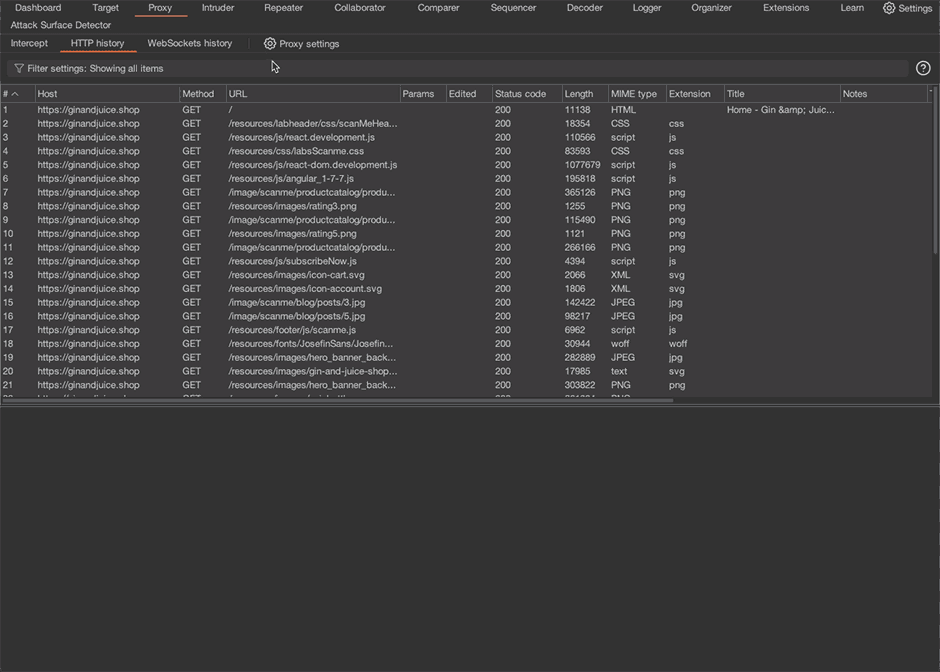Open the Extensions tab
The height and width of the screenshot is (672, 940).
[786, 8]
